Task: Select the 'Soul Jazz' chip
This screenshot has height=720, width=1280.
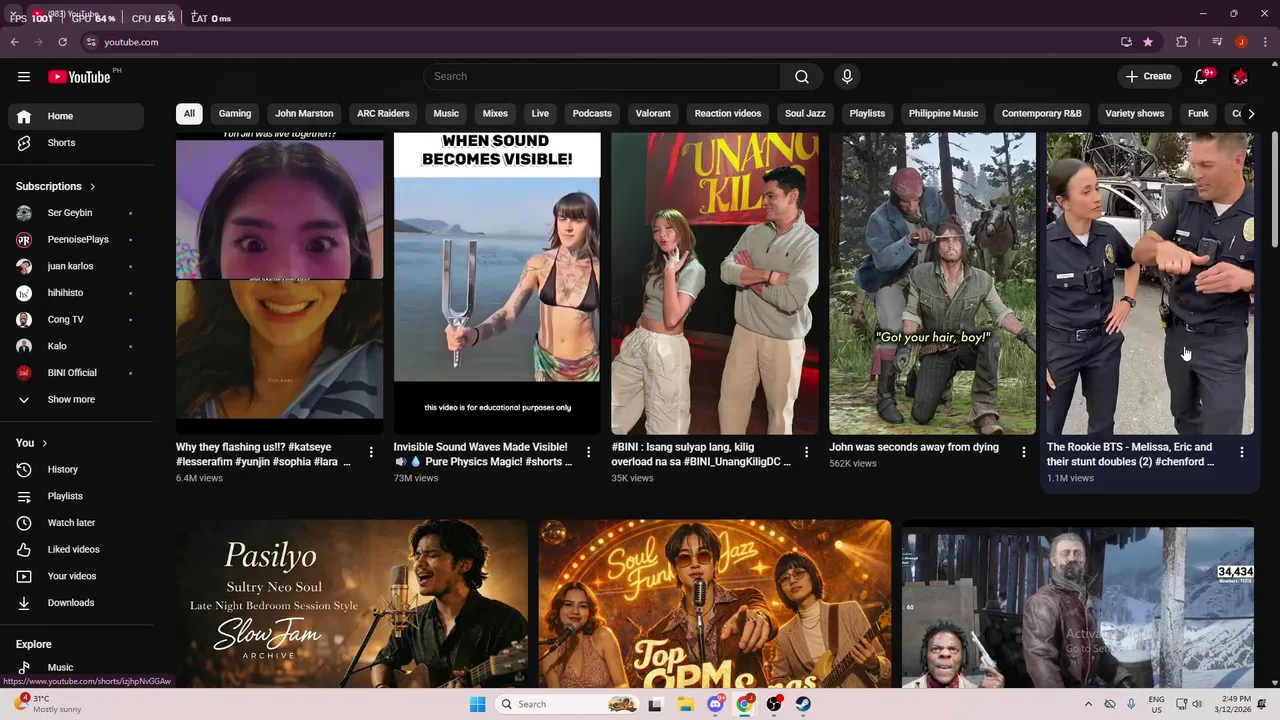Action: tap(805, 114)
